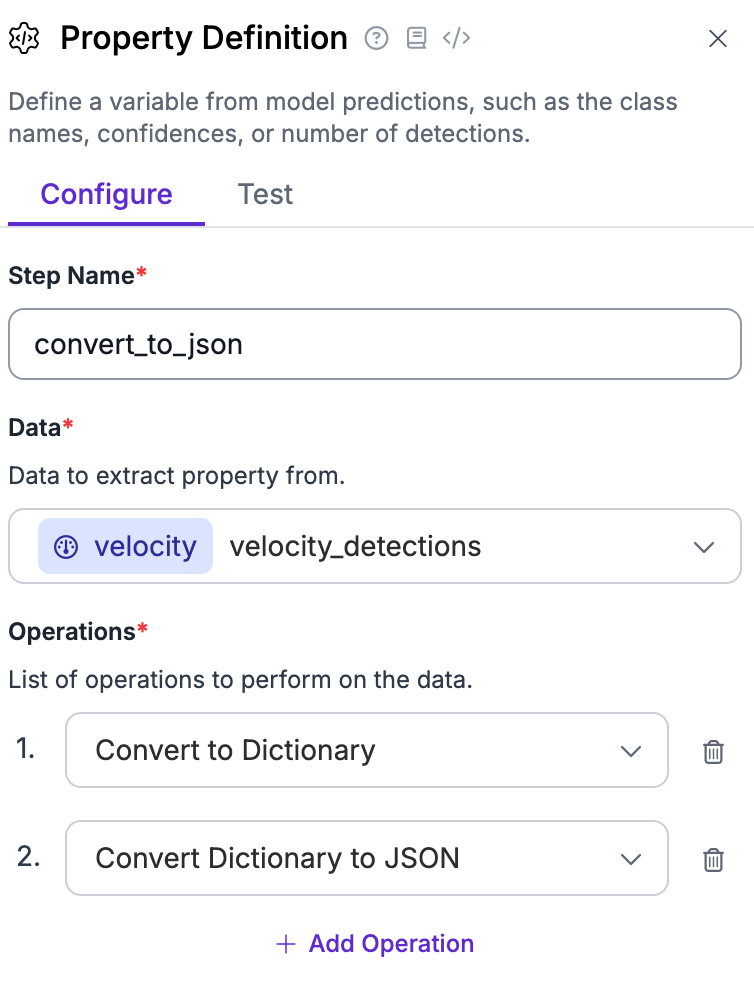Expand the second operation's chevron arrow

click(631, 859)
